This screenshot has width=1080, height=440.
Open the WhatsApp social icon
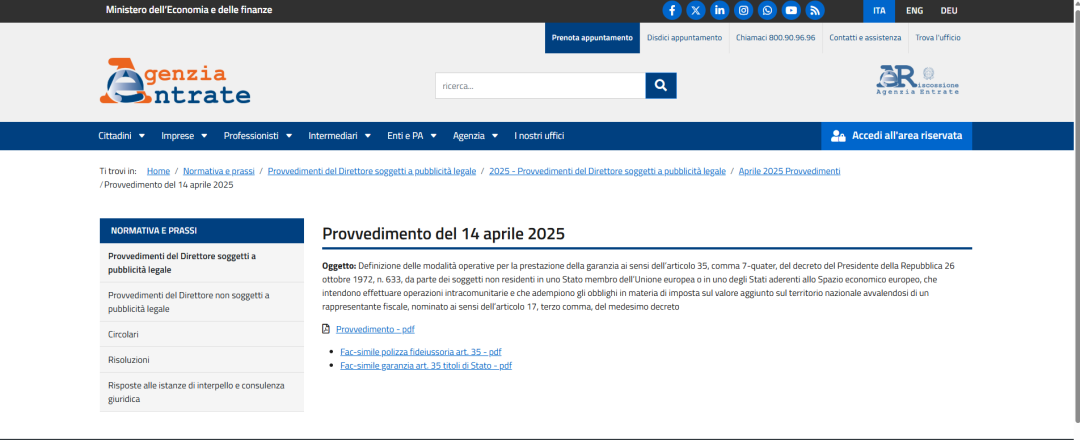click(x=767, y=10)
